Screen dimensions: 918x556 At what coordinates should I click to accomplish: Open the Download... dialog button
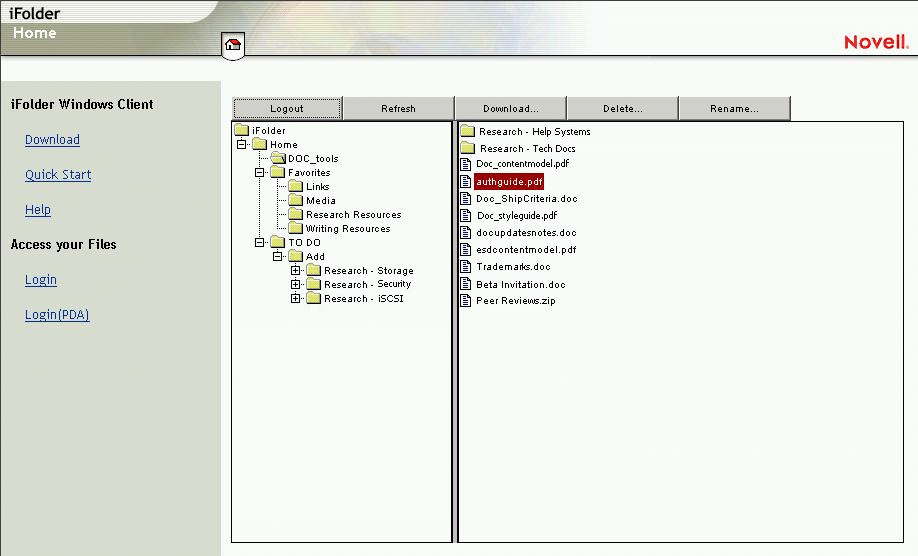click(510, 108)
